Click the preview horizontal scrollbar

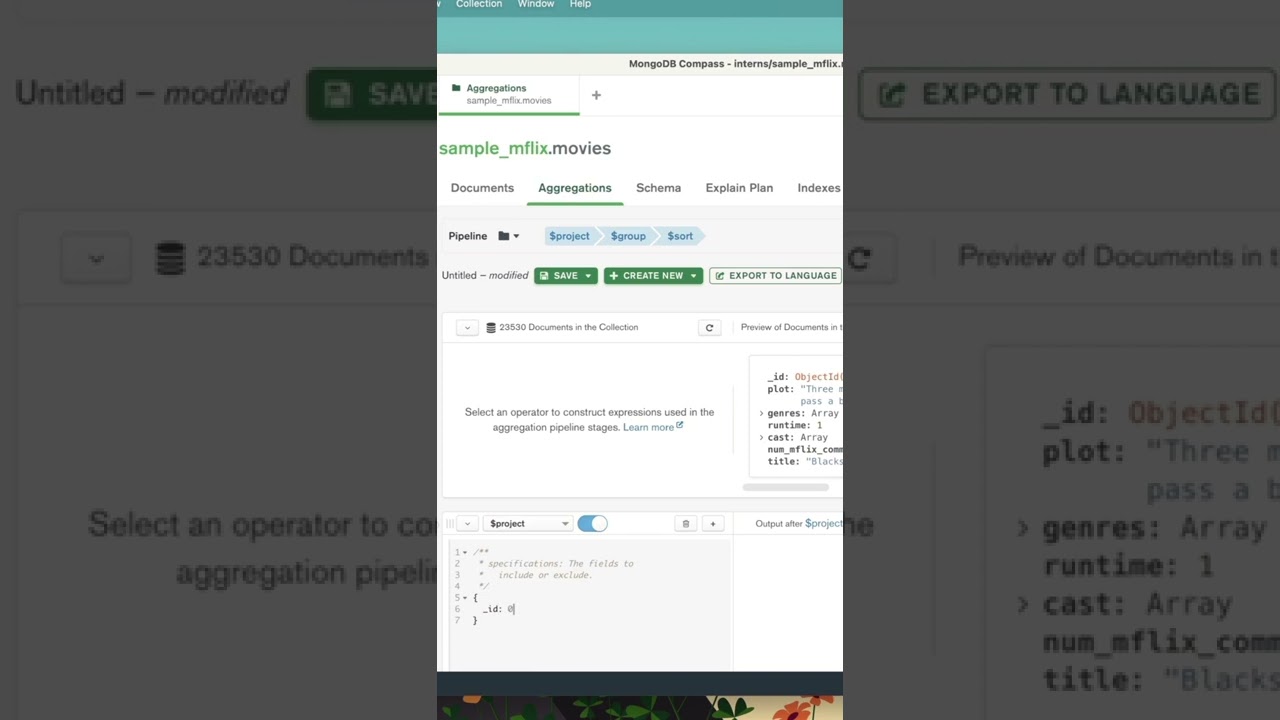click(x=786, y=488)
